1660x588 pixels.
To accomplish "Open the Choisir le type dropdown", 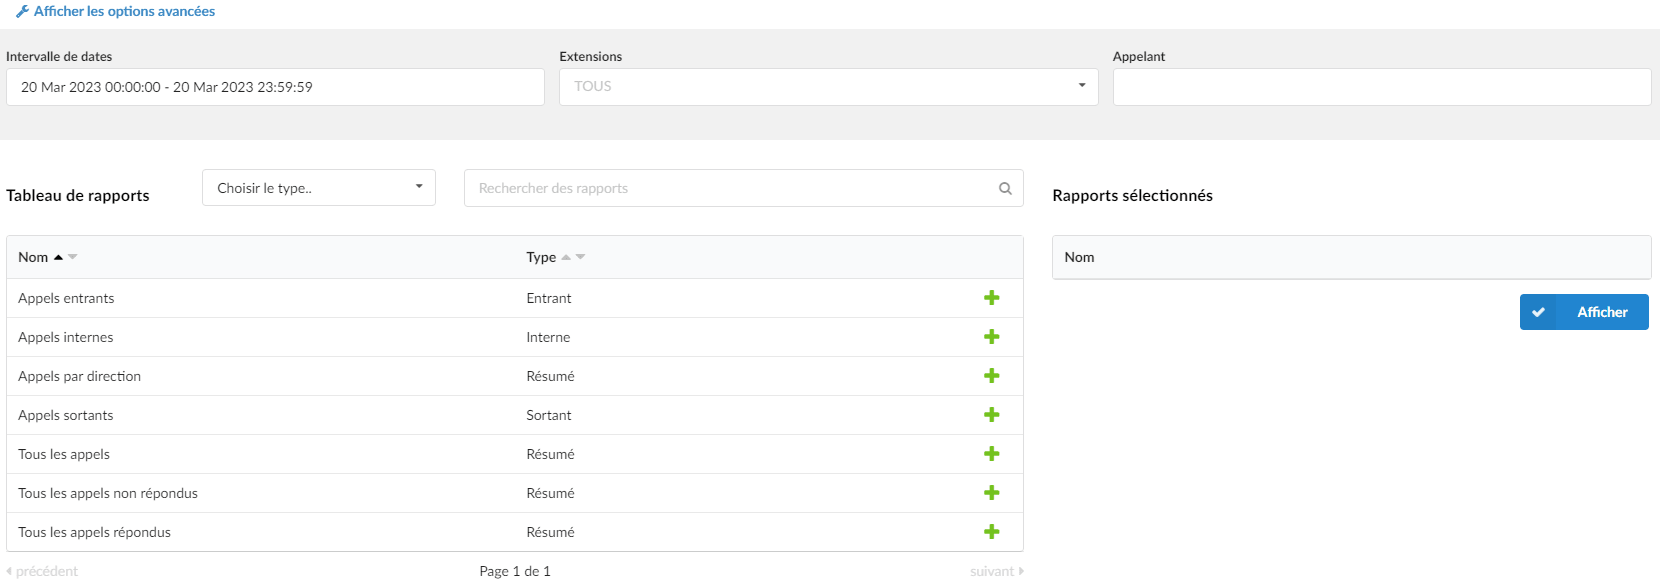I will pos(319,188).
